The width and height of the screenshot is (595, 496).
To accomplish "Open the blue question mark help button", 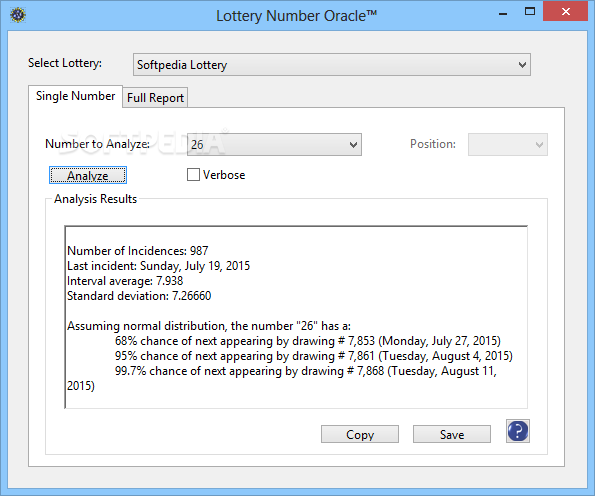I will click(518, 431).
